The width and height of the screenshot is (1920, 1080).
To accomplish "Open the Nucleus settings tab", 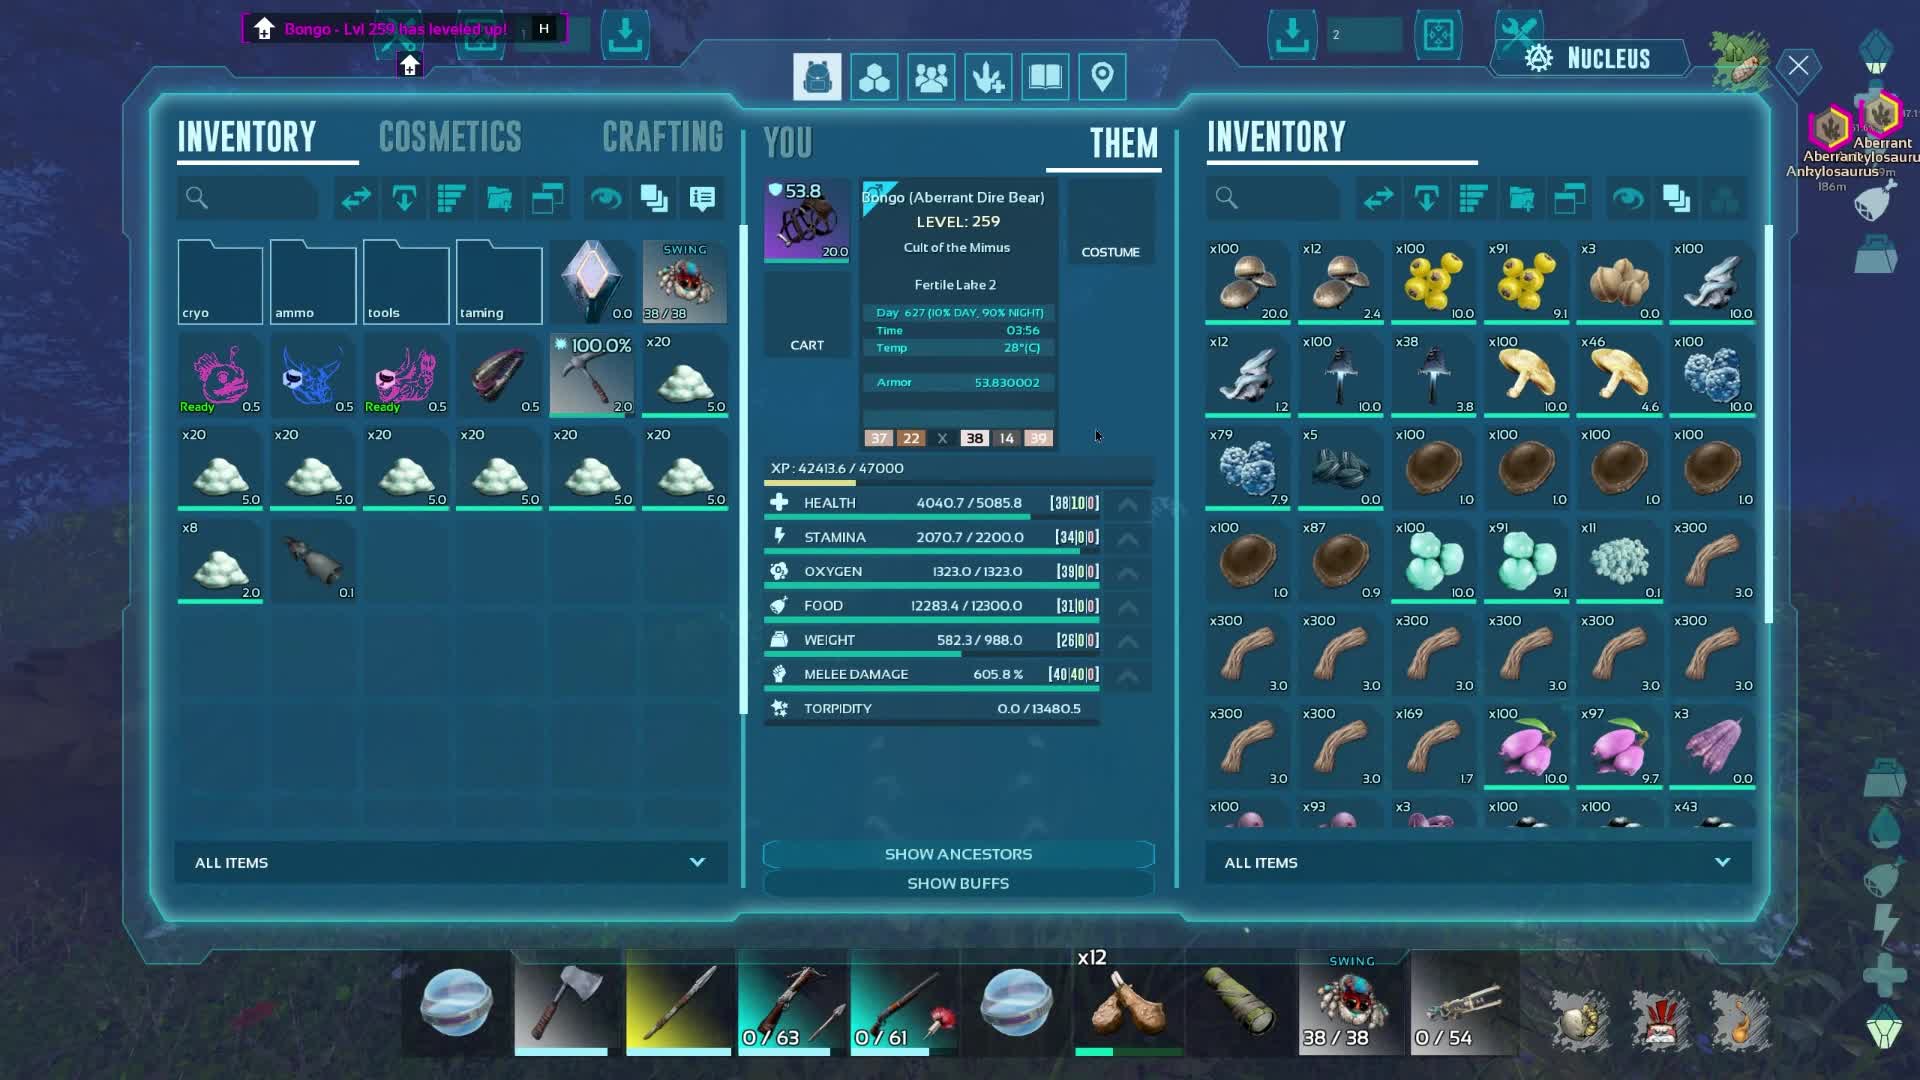I will coord(1590,59).
